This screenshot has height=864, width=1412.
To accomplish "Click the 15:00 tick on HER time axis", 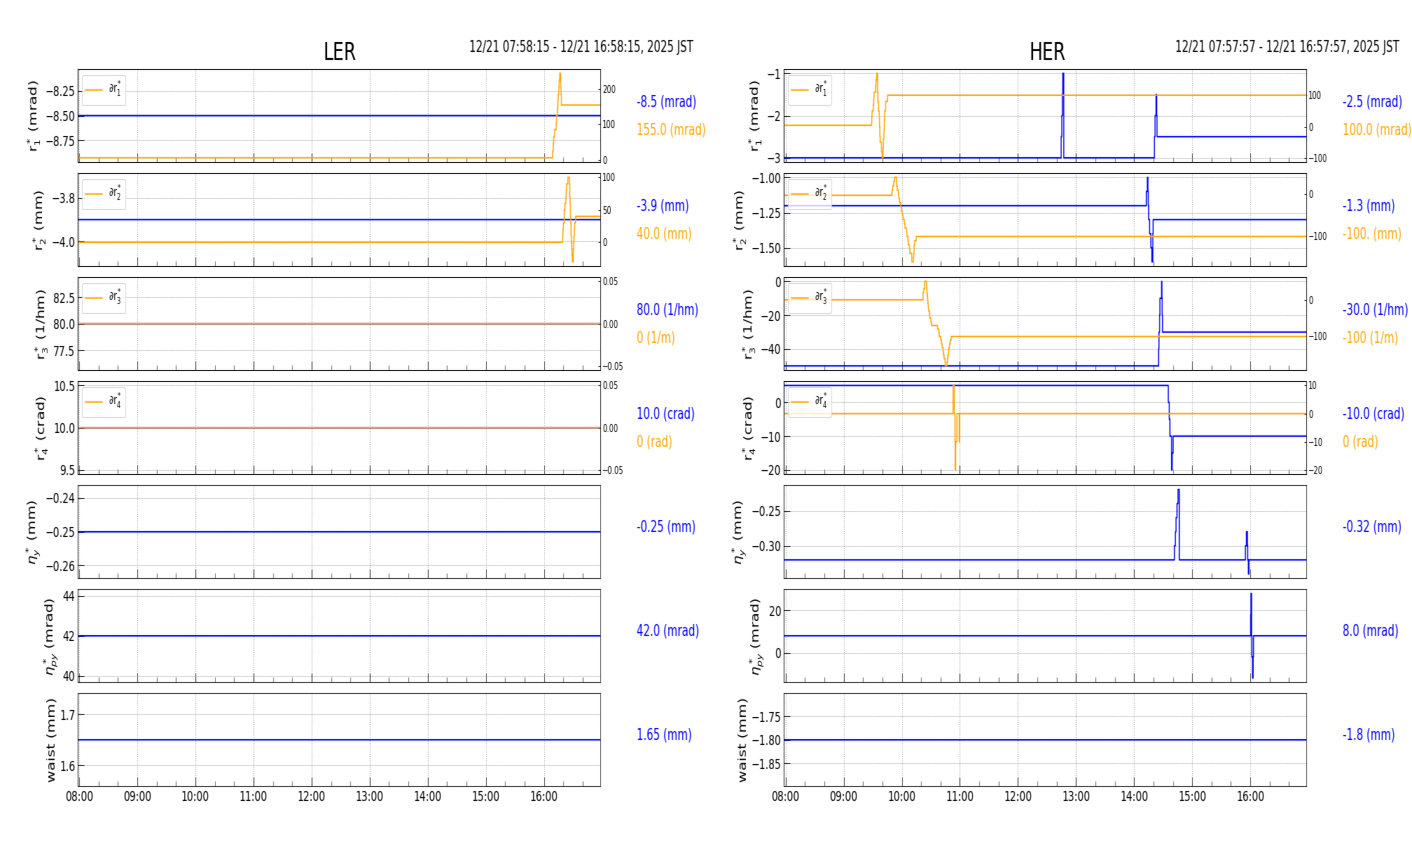I will 1192,797.
